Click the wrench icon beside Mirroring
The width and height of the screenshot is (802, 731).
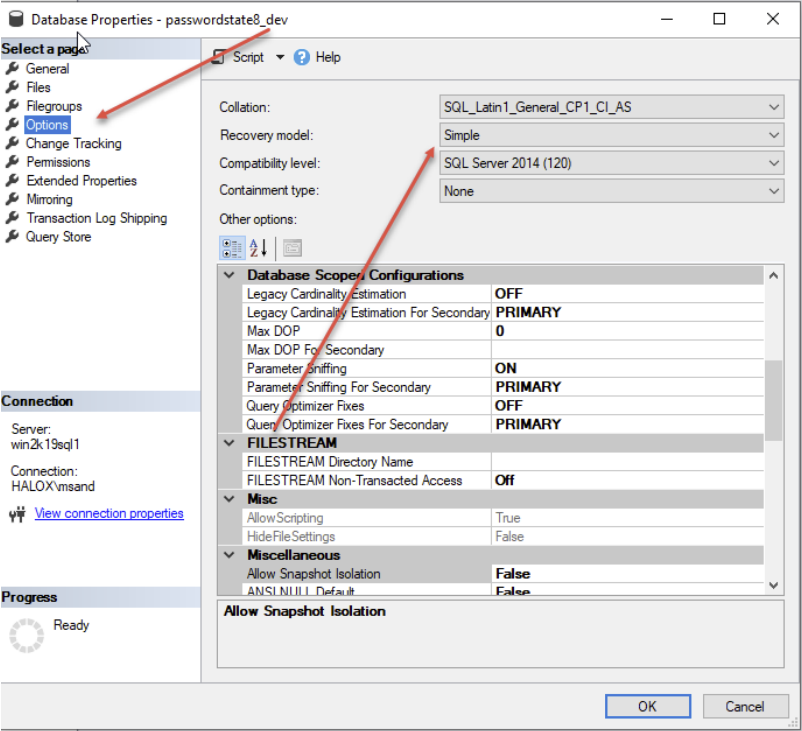[12, 199]
